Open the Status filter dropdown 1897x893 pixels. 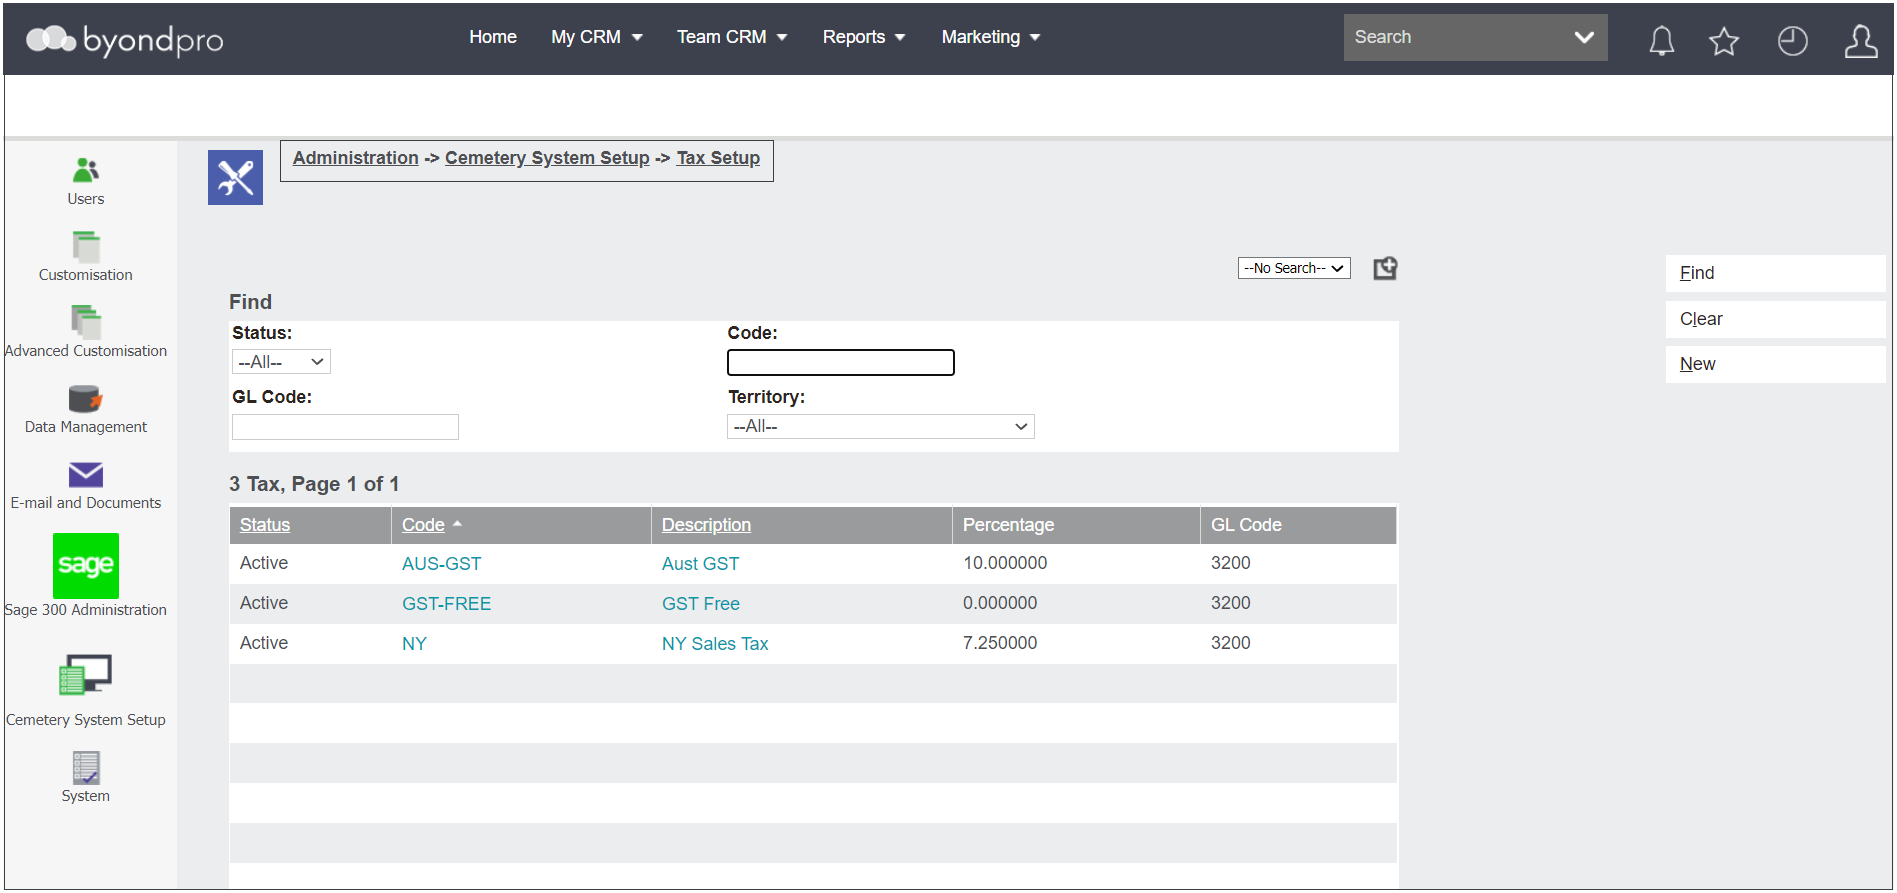tap(281, 362)
